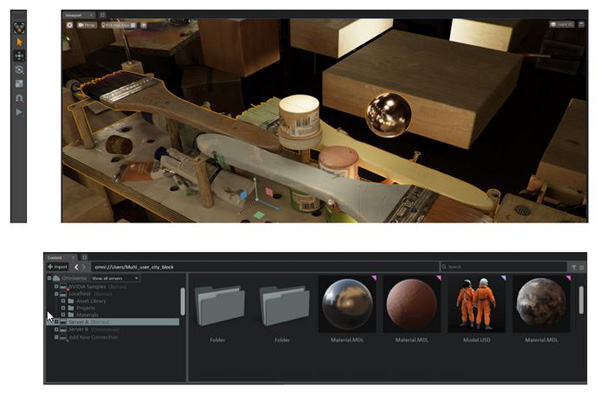Viewport: 600px width, 394px height.
Task: Click the tree pane vertical scrollbar
Action: pos(183,301)
